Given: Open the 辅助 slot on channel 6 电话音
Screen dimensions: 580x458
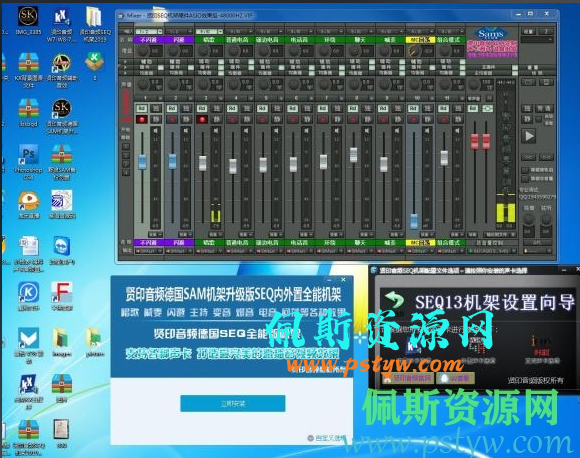Looking at the screenshot, I should 296,61.
